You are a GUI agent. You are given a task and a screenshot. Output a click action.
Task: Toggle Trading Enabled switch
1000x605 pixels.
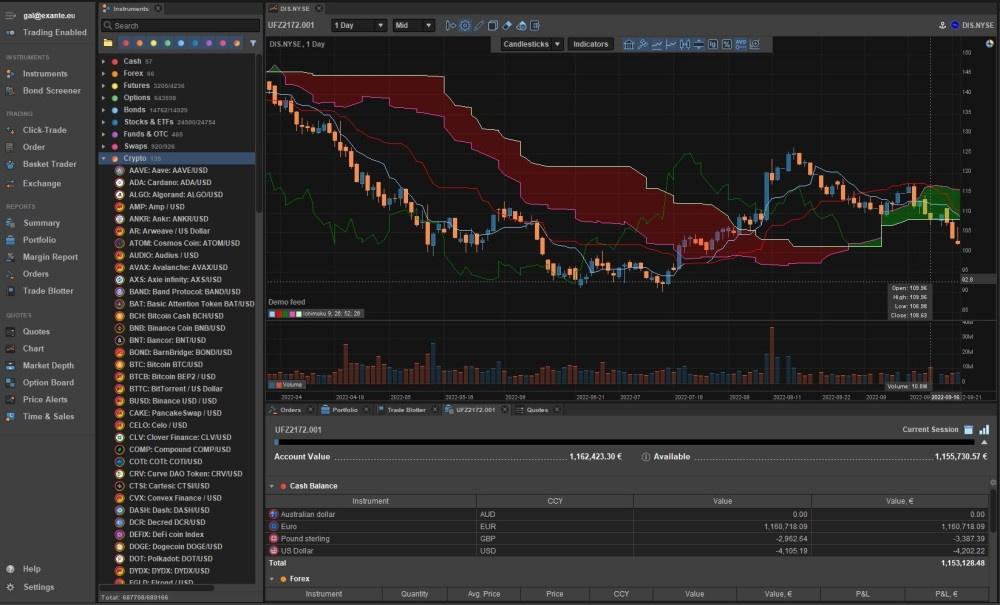[x=10, y=33]
